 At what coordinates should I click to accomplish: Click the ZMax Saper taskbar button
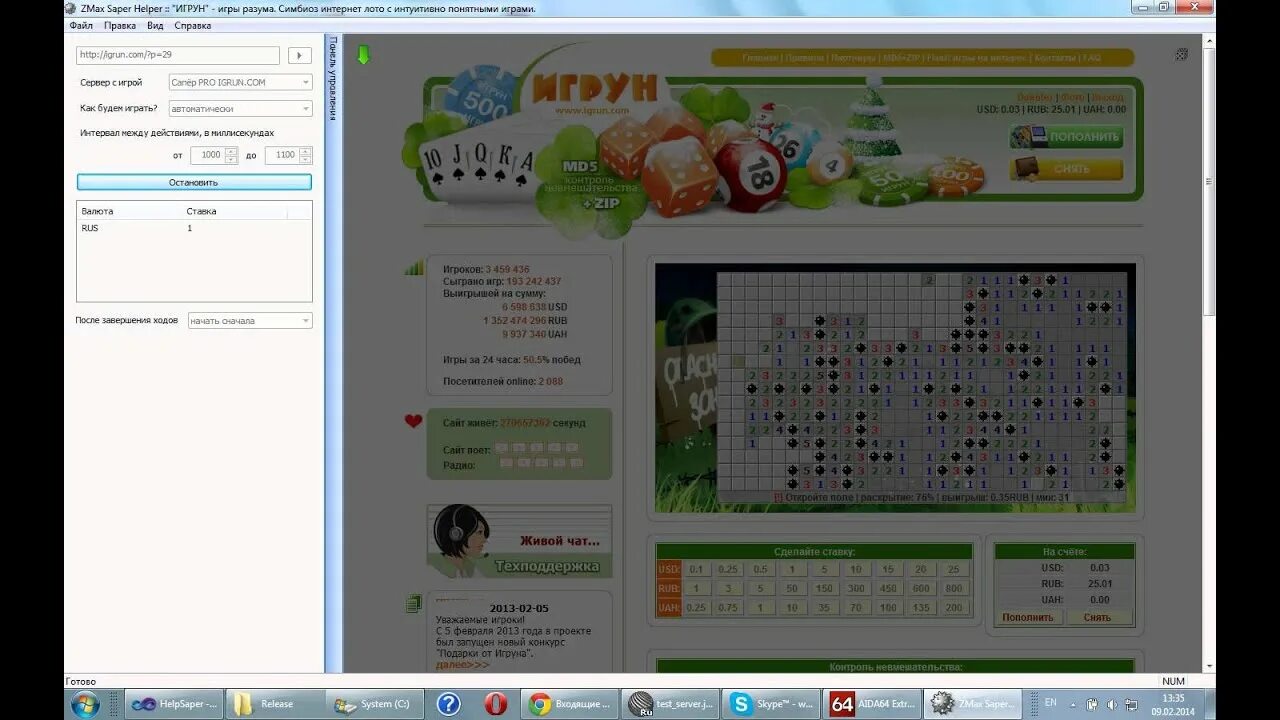coord(972,704)
